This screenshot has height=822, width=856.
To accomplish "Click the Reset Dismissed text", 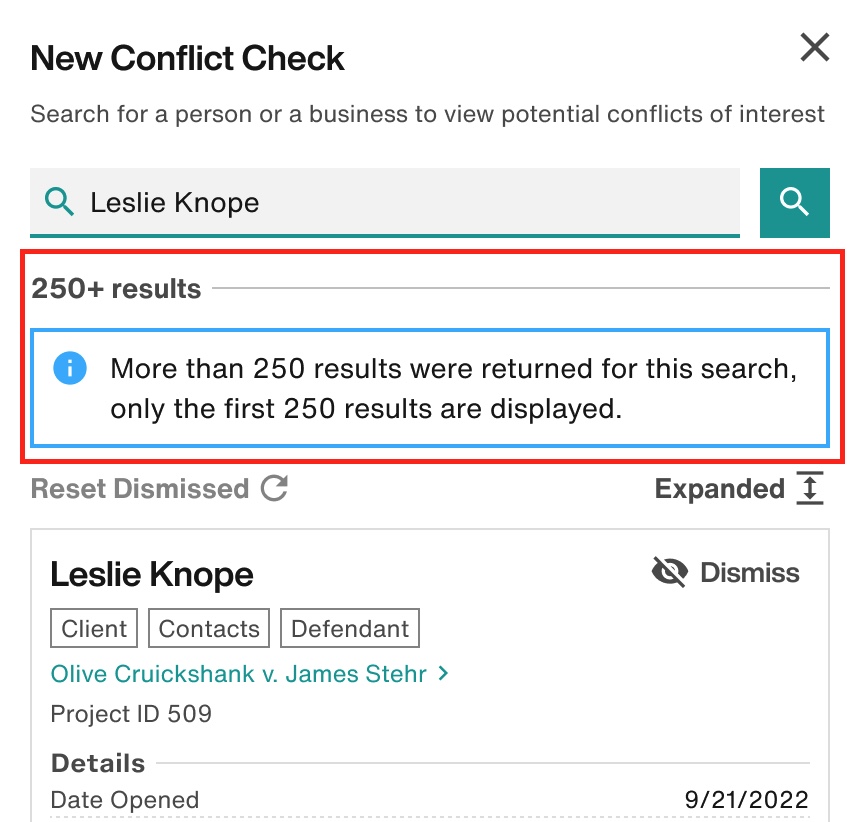I will tap(140, 489).
